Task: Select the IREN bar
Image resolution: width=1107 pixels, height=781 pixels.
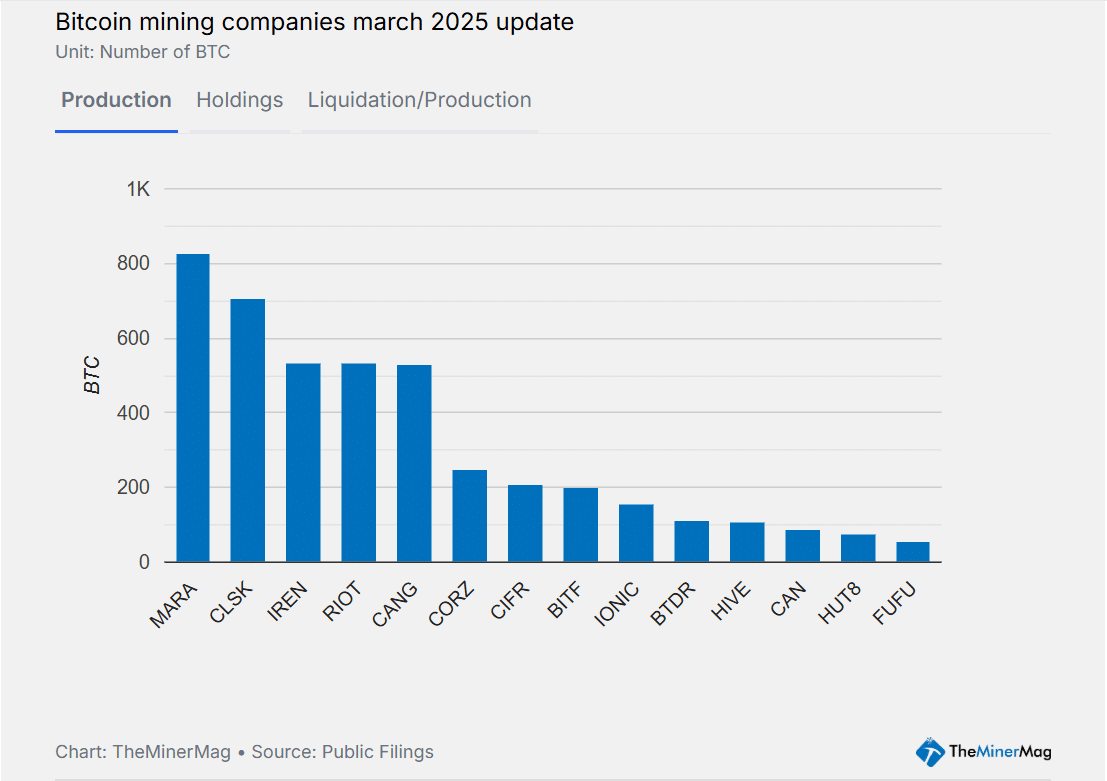Action: pos(303,462)
